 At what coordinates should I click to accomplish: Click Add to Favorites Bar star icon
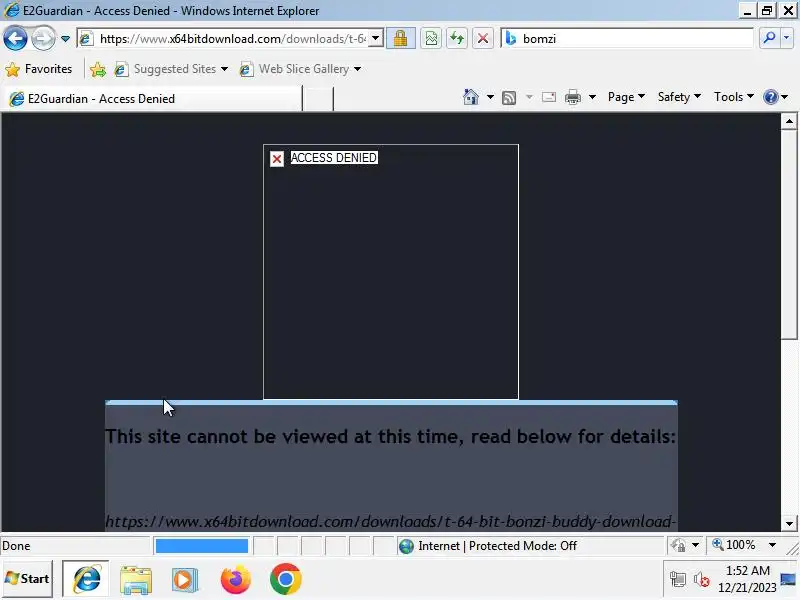(x=97, y=69)
